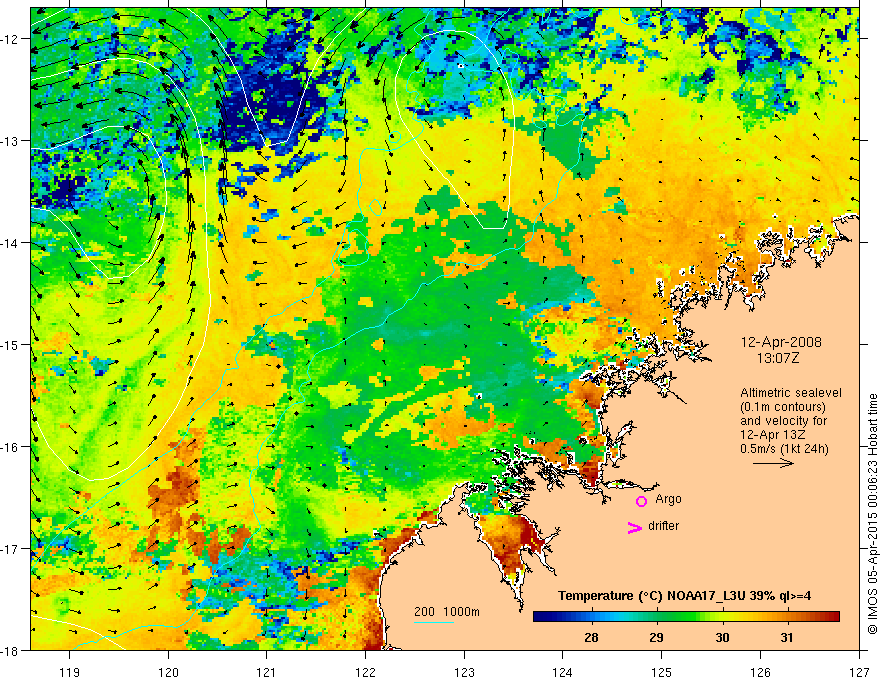Click colorbar tick label 31
880x680 pixels.
(x=787, y=637)
